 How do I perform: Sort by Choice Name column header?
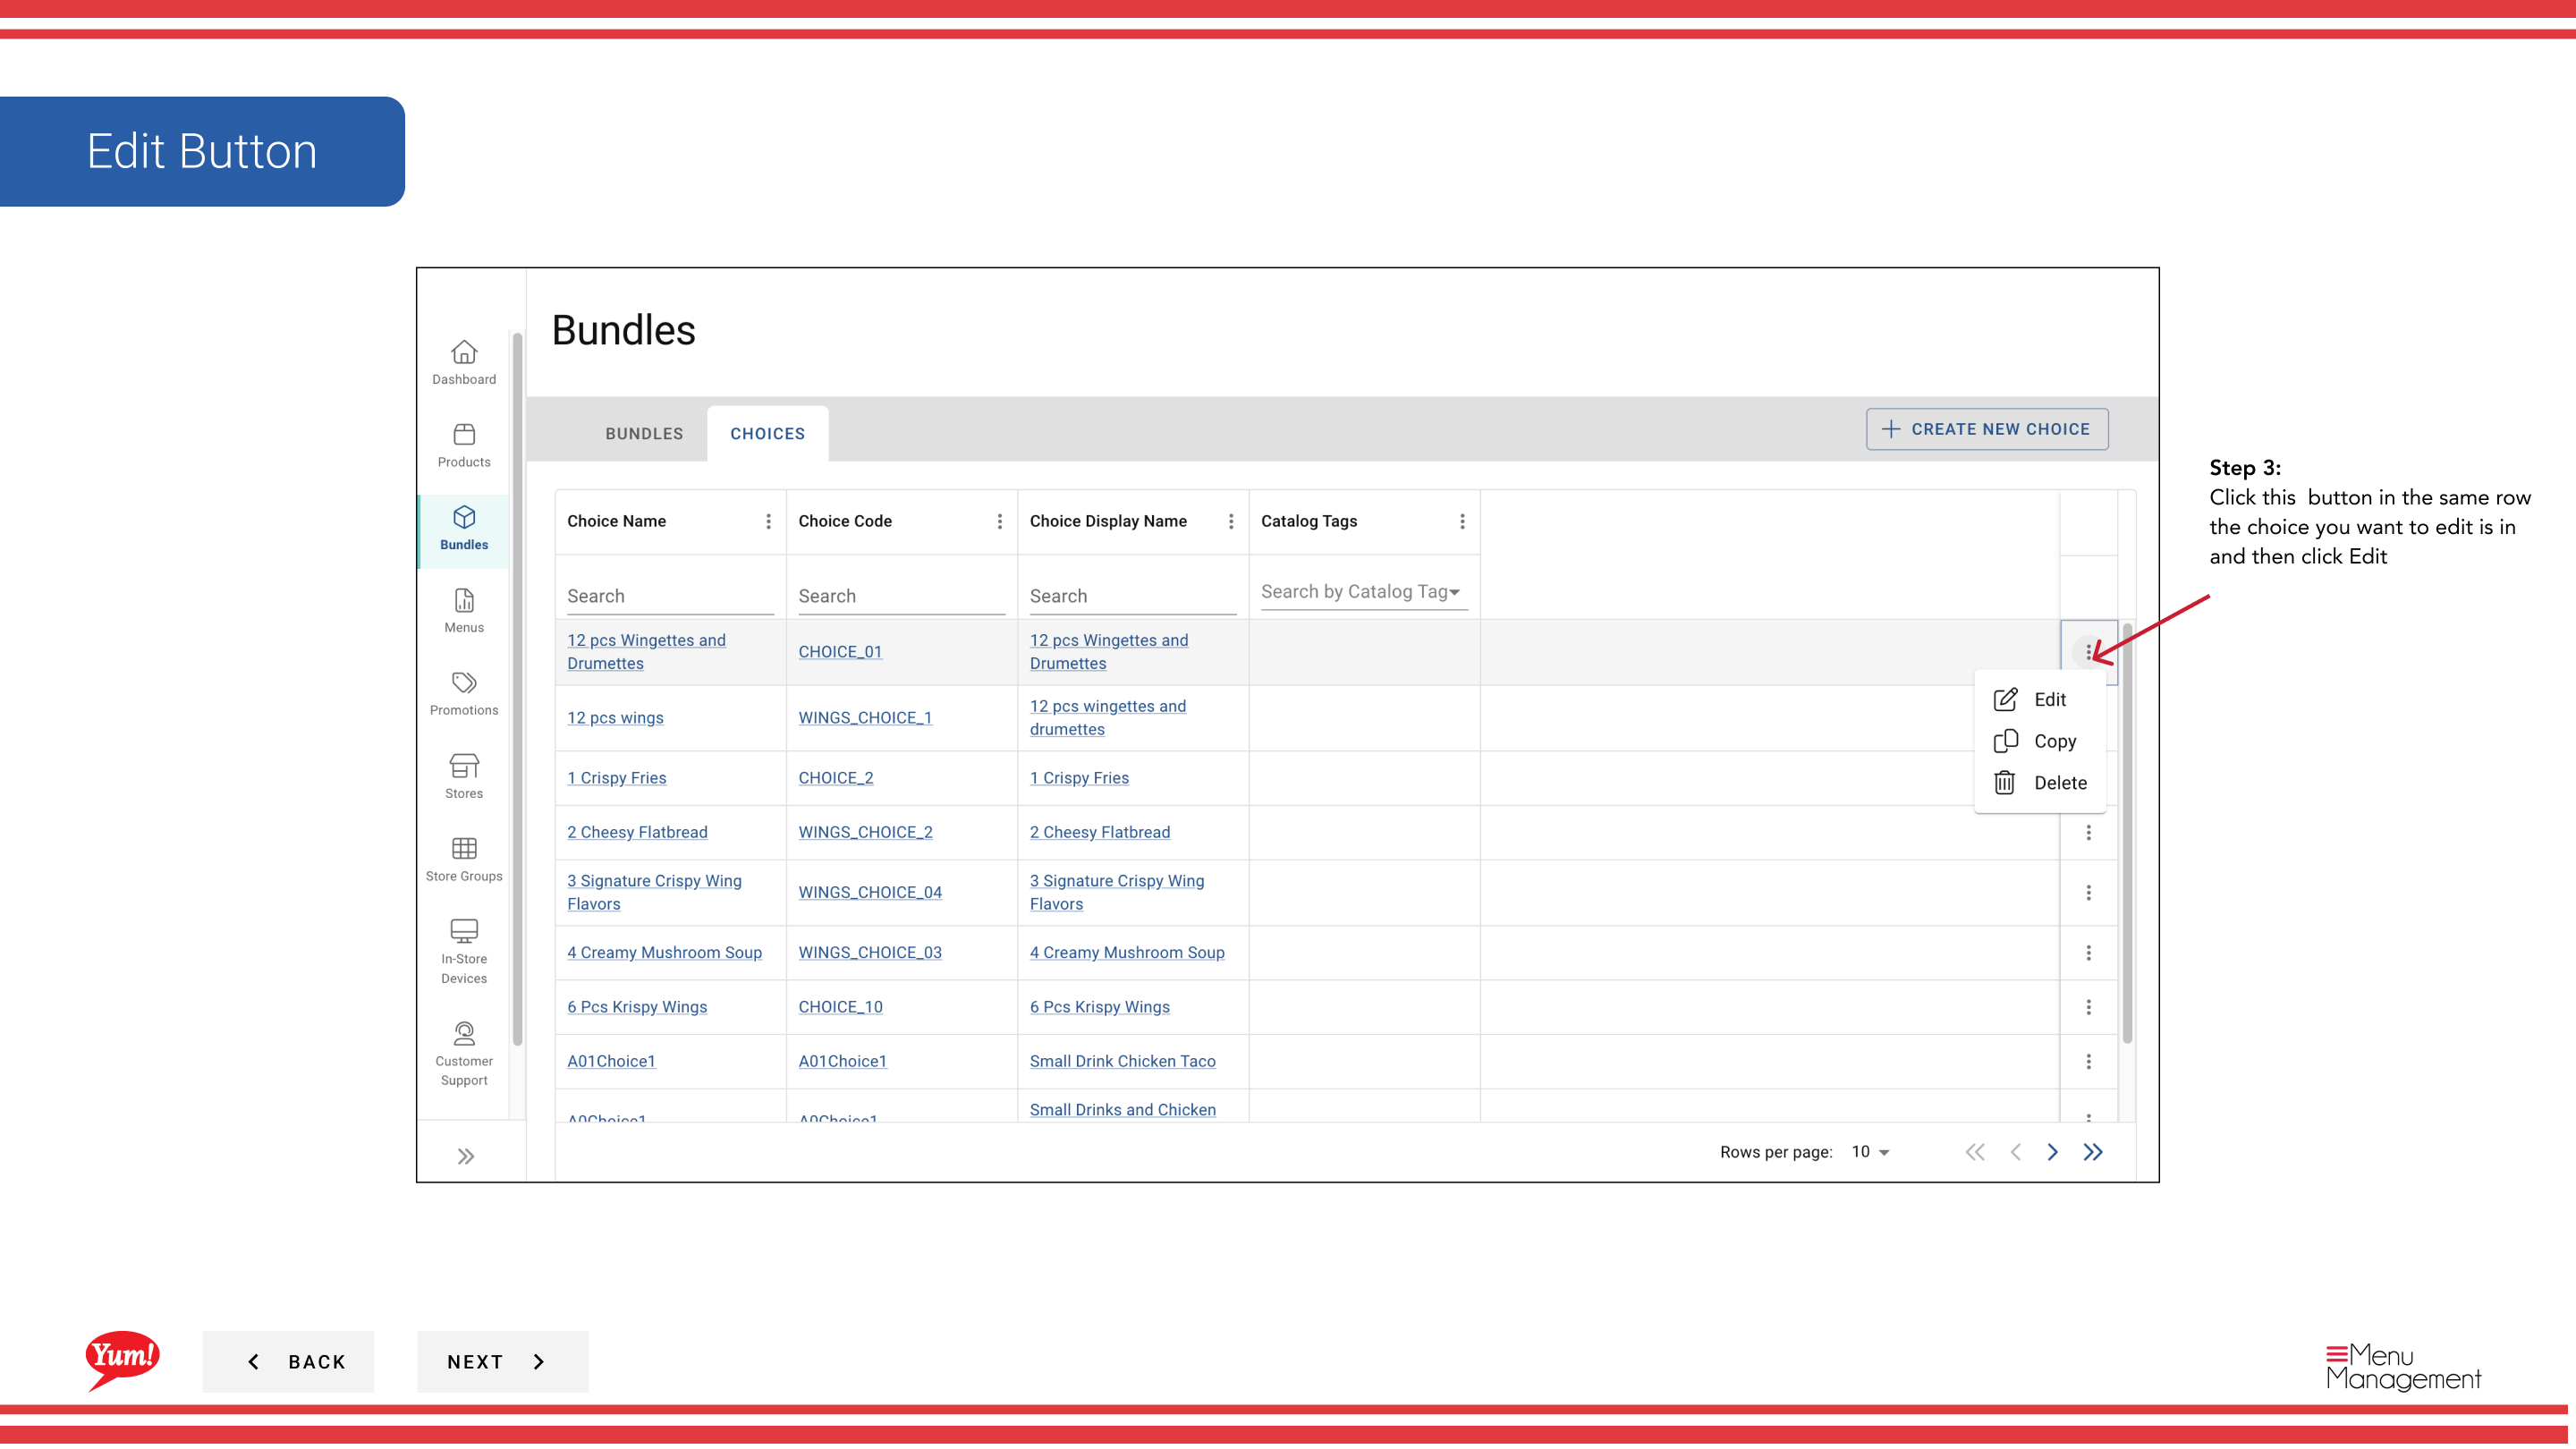tap(616, 521)
